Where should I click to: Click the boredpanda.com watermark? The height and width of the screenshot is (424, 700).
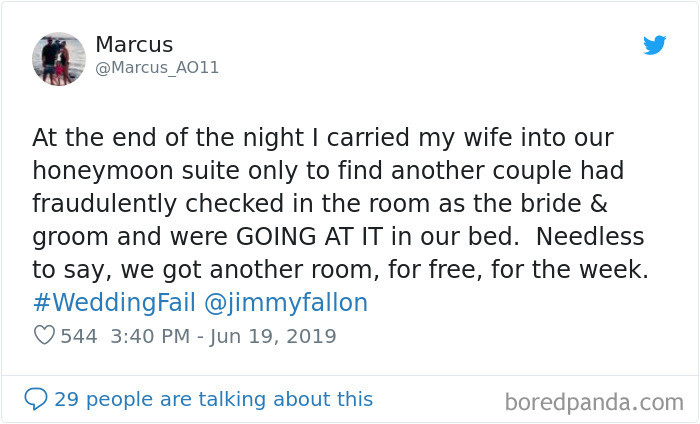pos(593,402)
